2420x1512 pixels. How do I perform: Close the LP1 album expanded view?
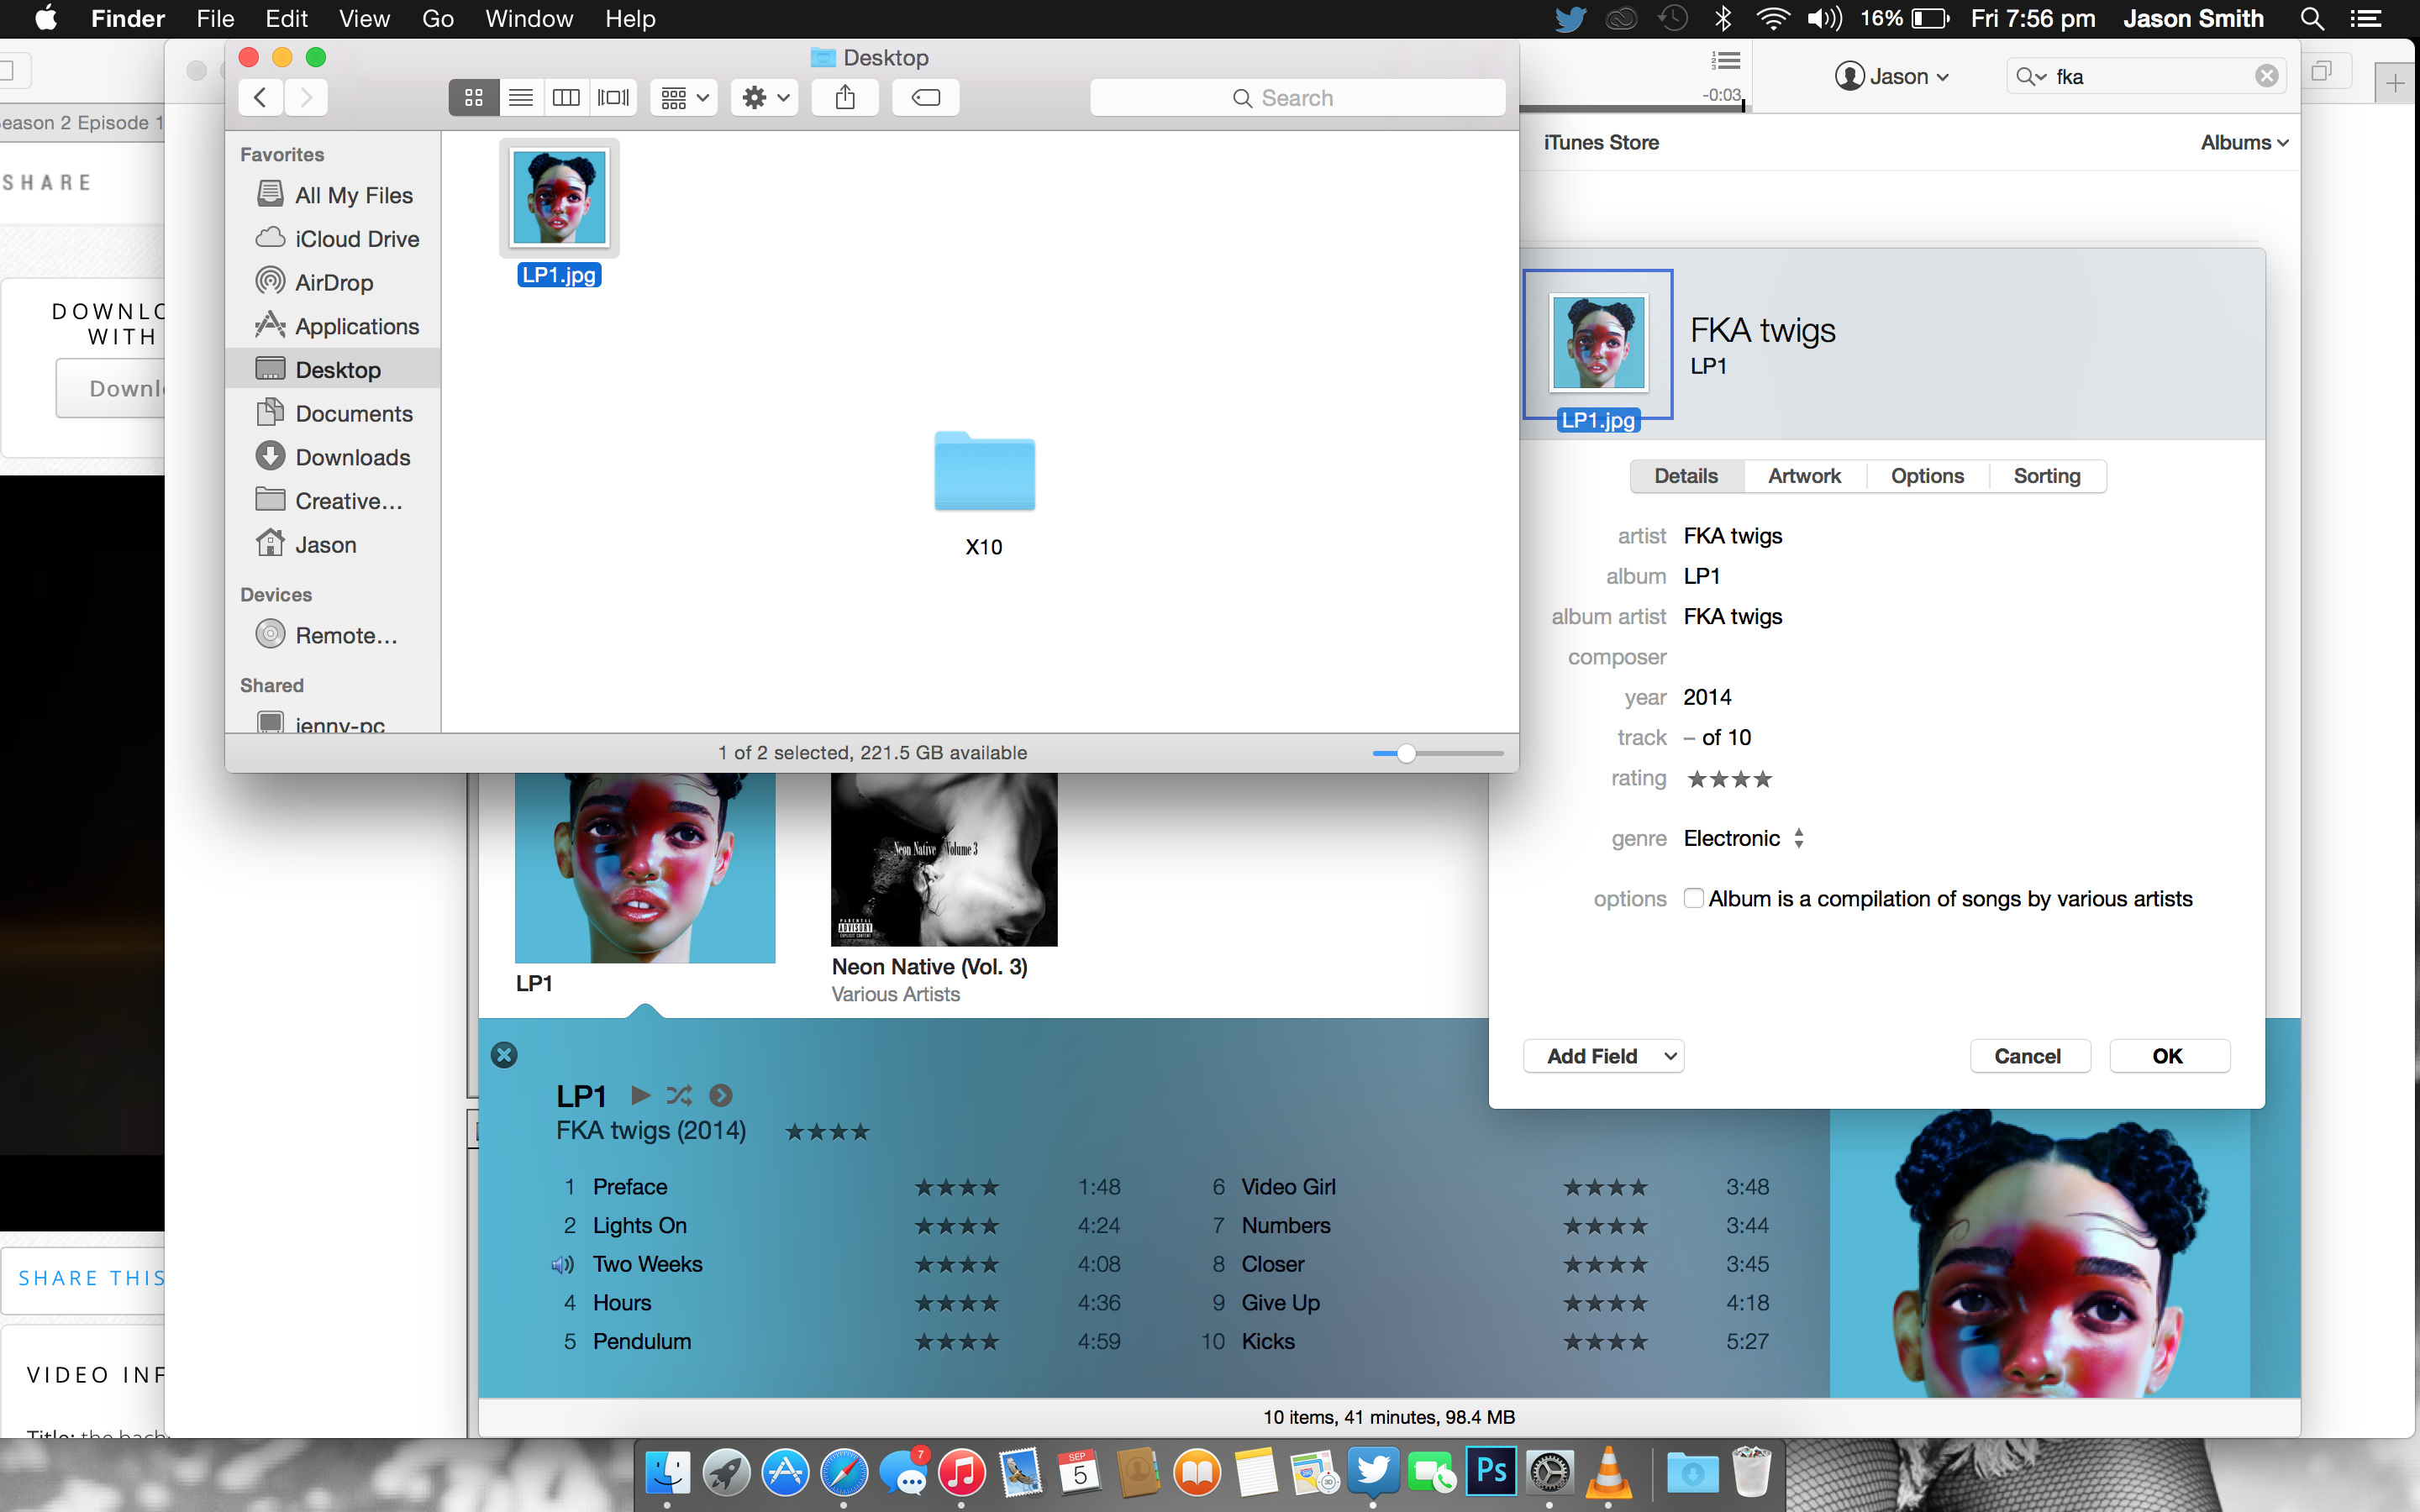pos(504,1055)
